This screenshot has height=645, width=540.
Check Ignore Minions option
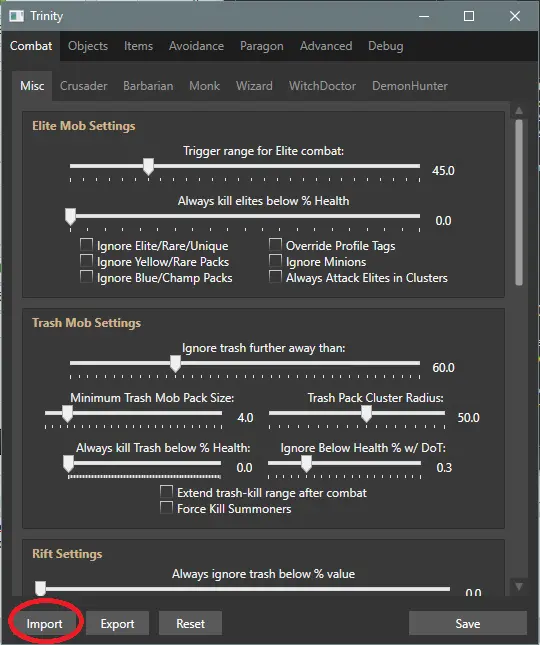click(x=275, y=261)
